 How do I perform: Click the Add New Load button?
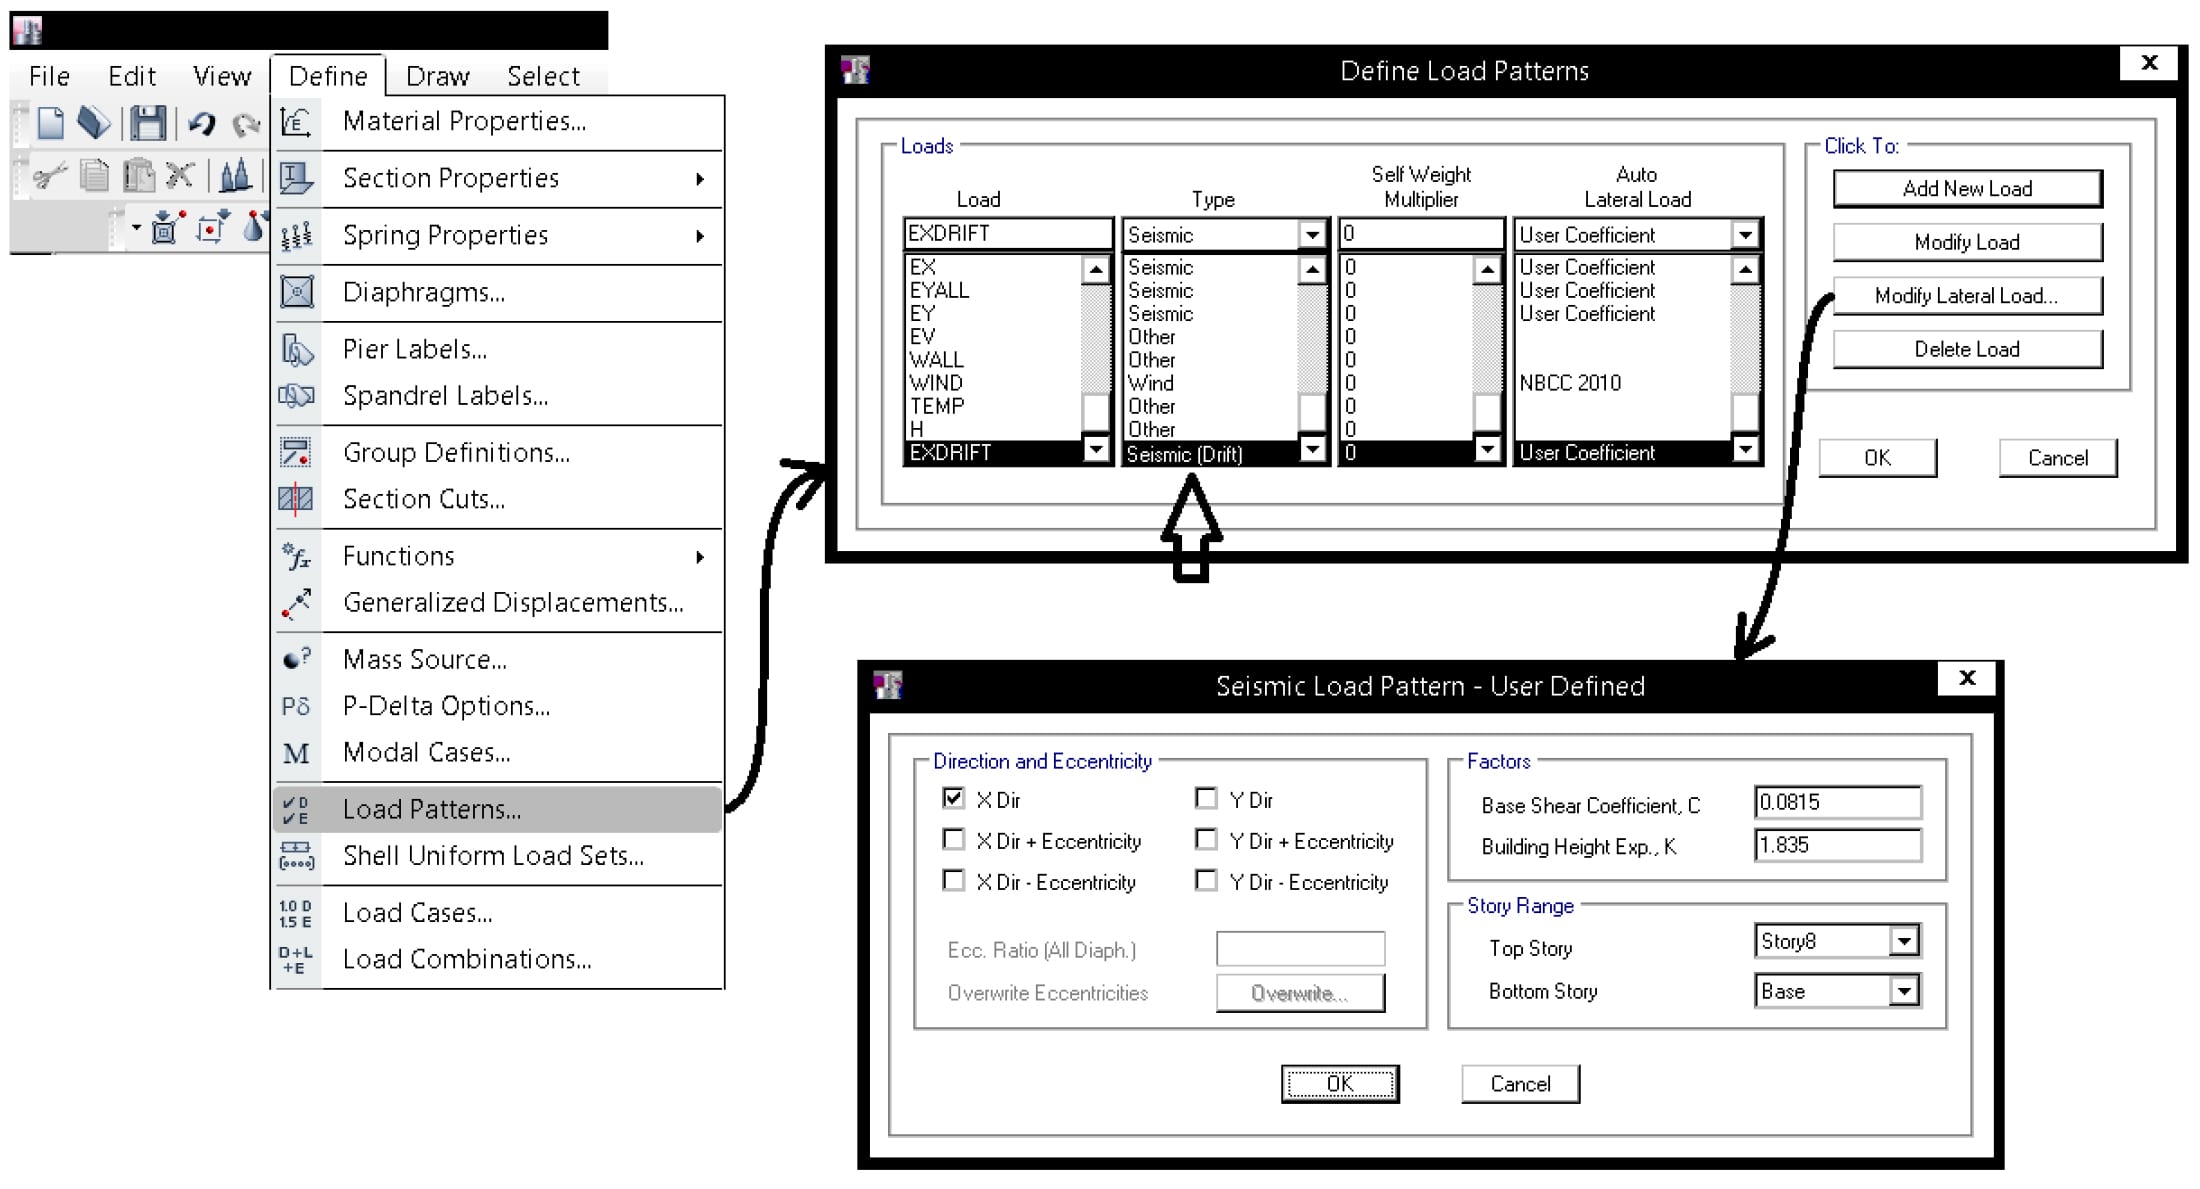click(1967, 188)
